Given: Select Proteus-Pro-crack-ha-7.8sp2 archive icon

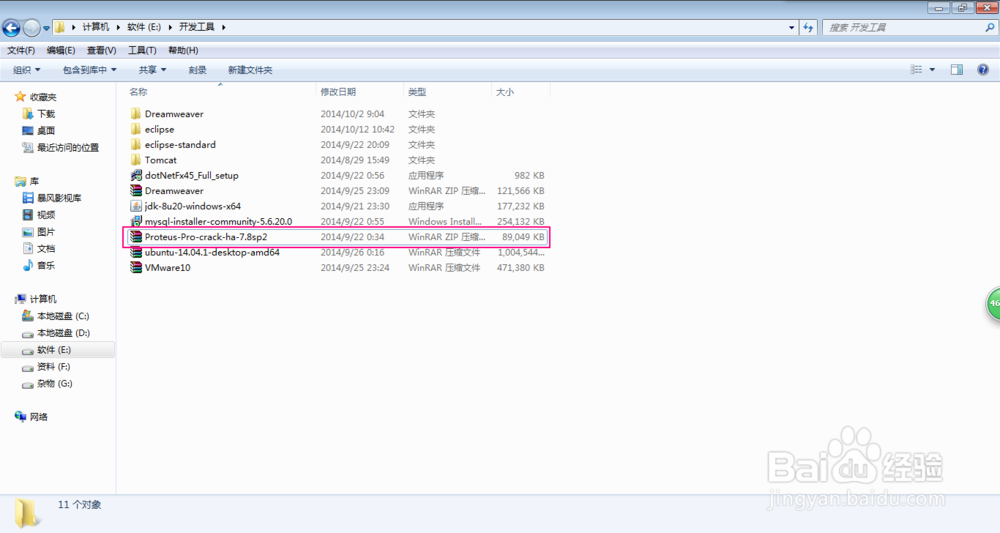Looking at the screenshot, I should pos(135,237).
